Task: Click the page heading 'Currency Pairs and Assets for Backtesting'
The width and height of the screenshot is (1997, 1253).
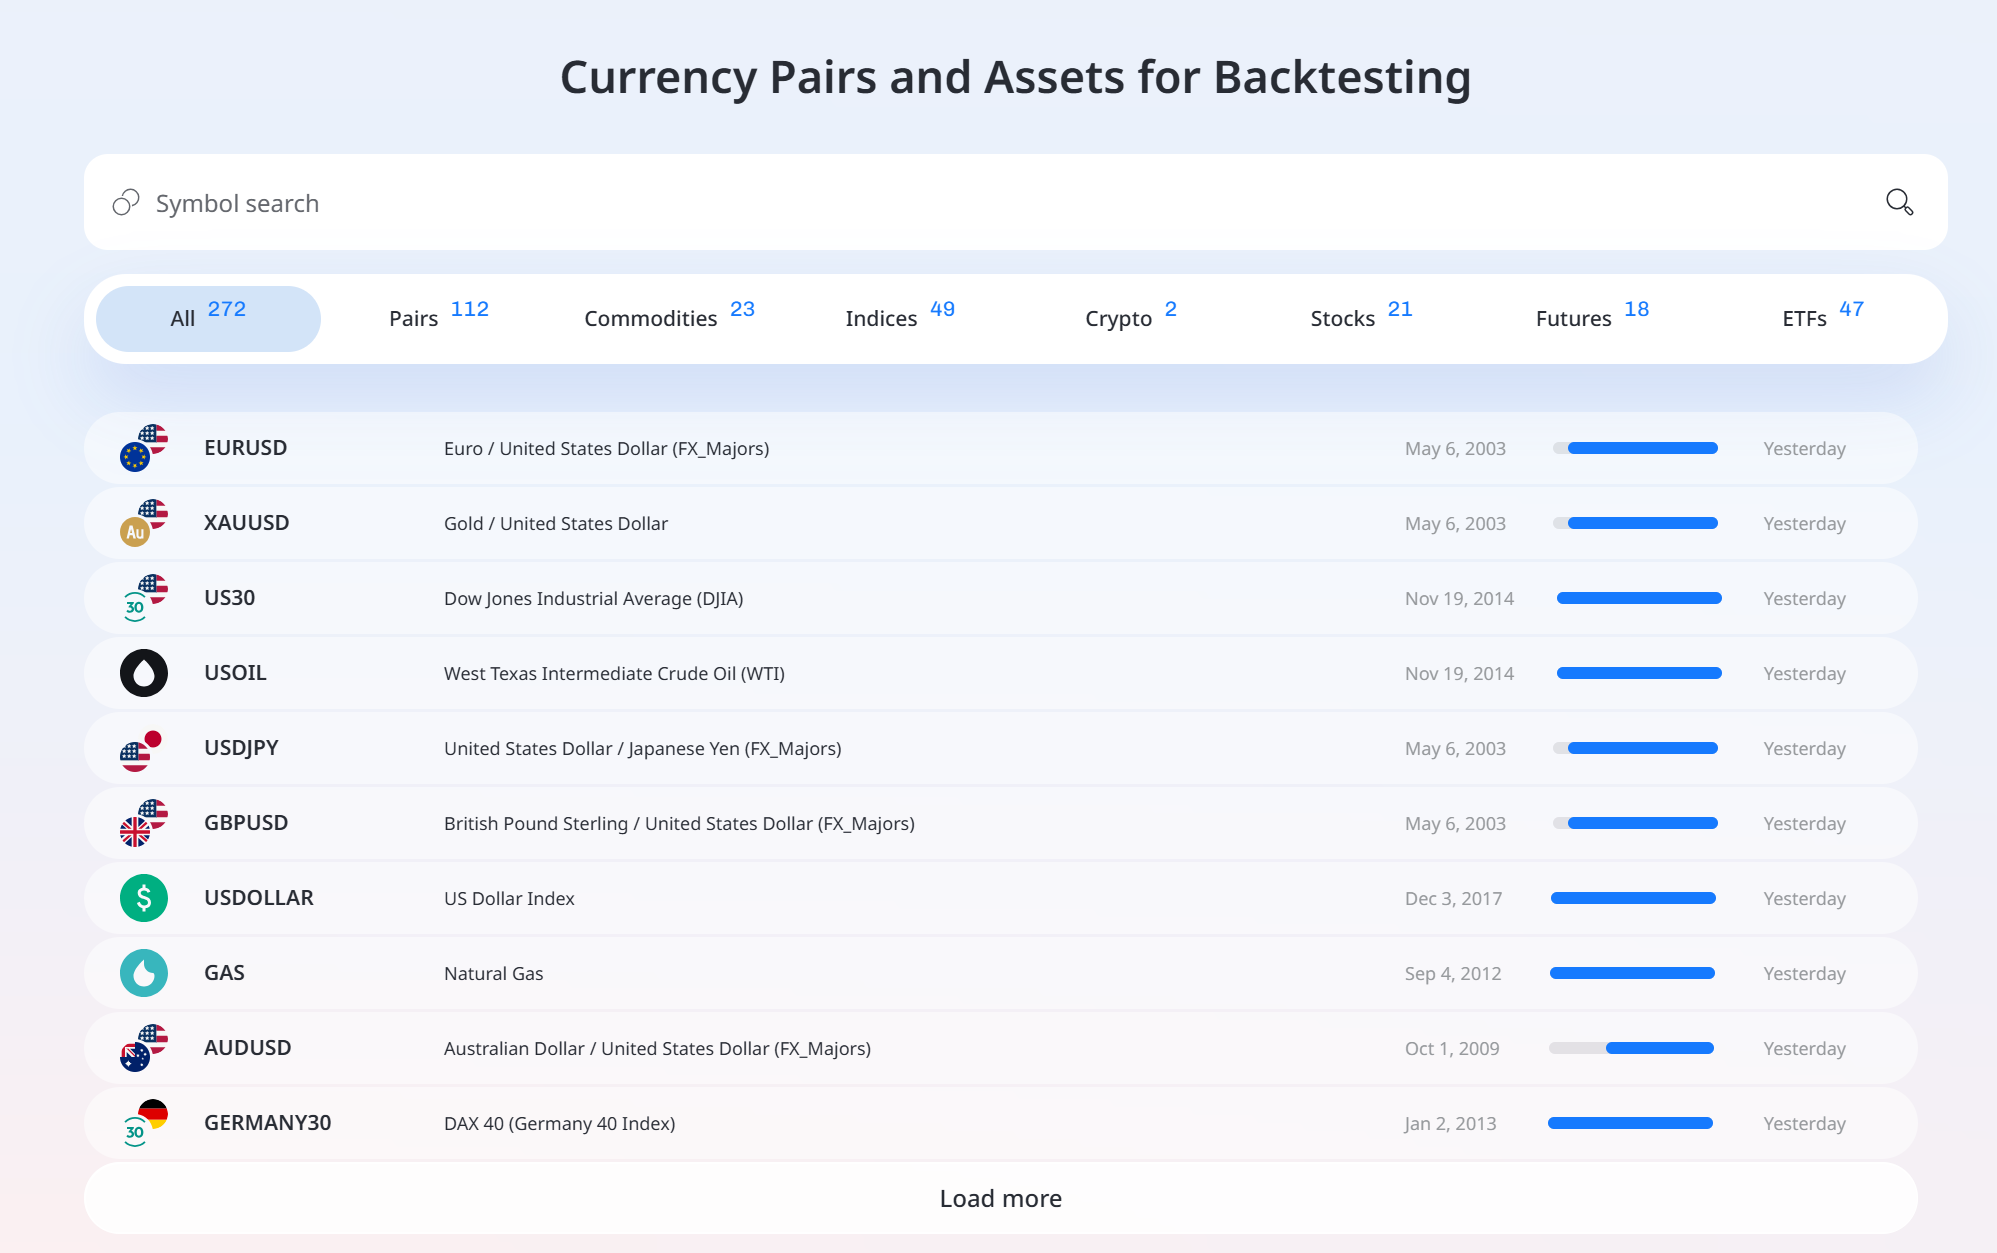Action: (1015, 77)
